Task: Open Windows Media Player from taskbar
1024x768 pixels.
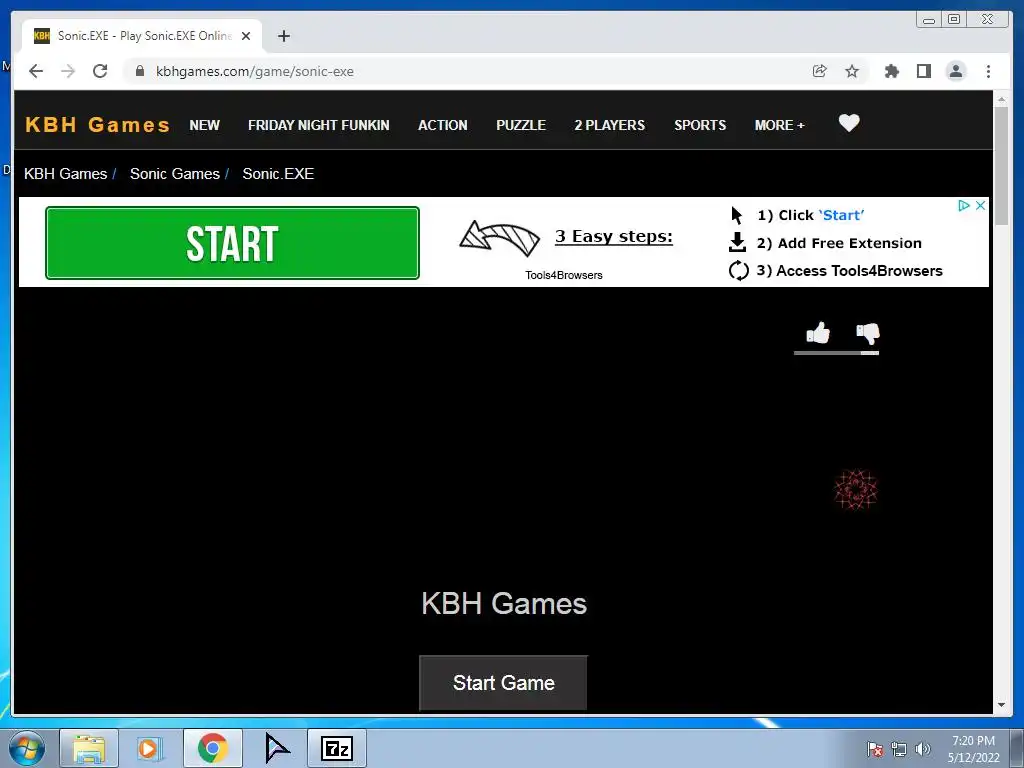Action: [149, 748]
